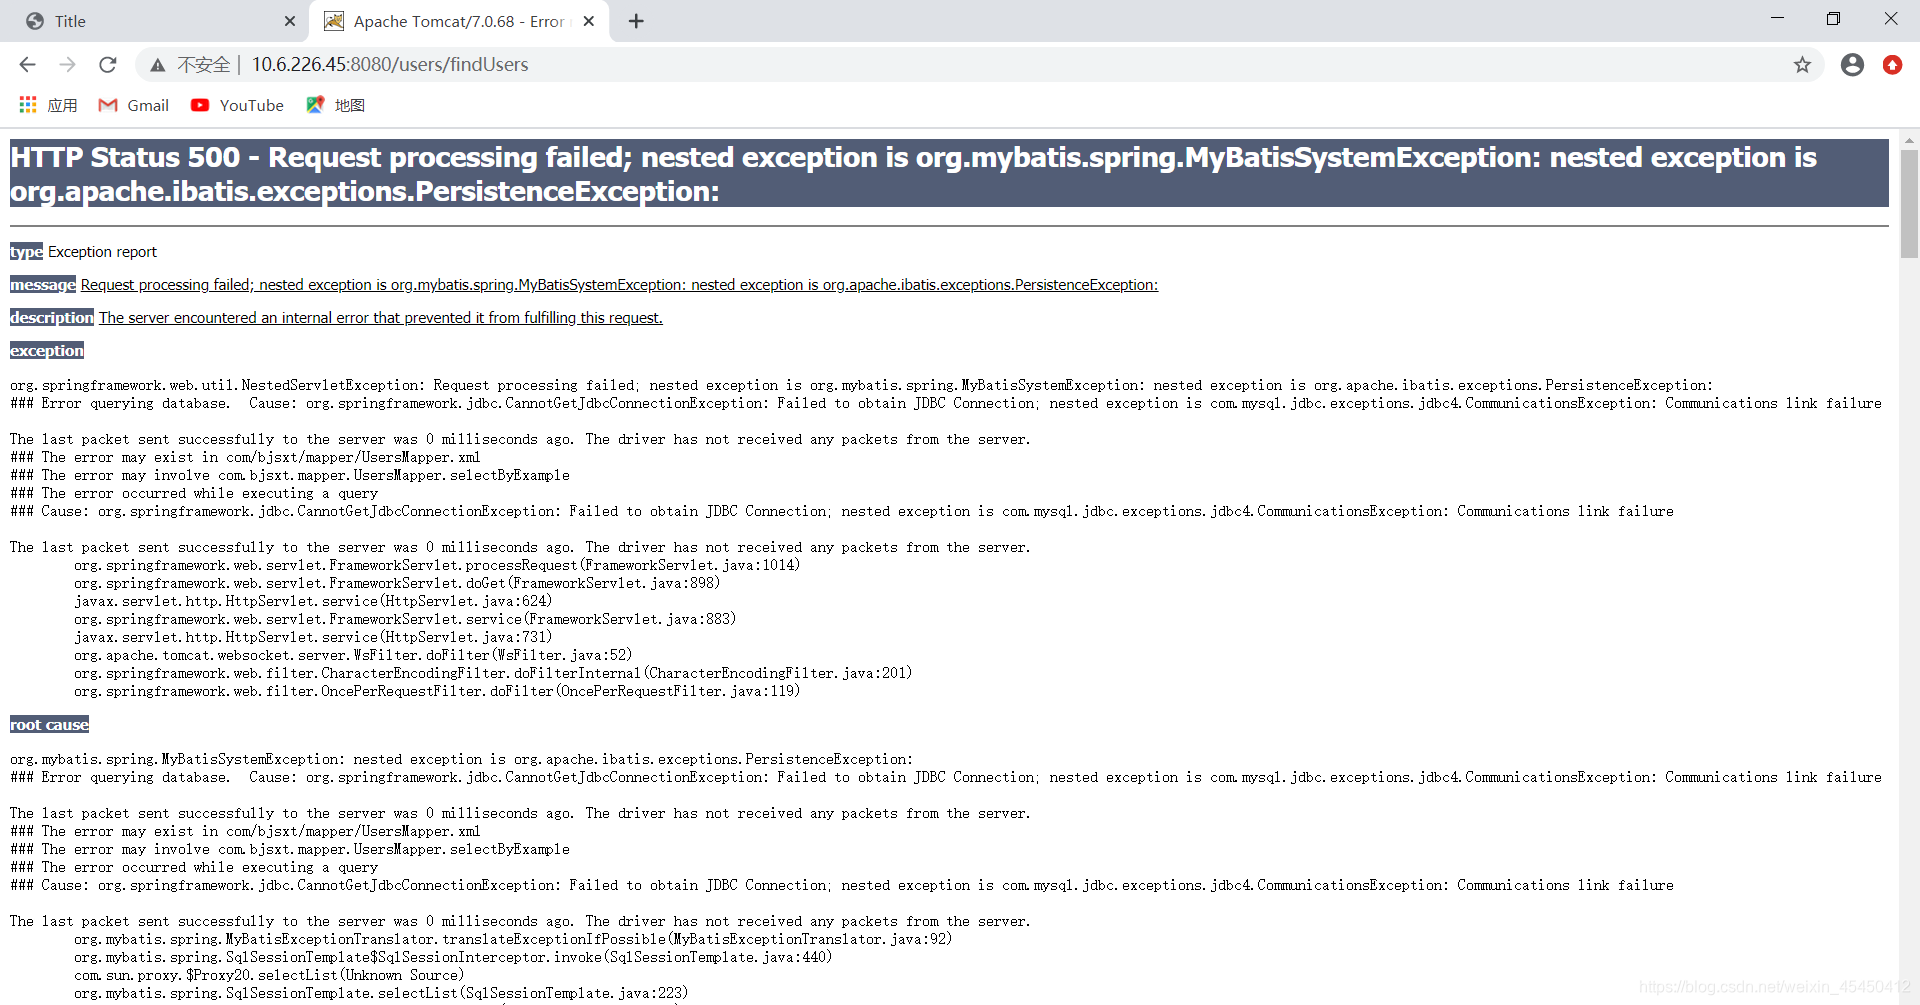Viewport: 1920px width, 1005px height.
Task: Click SqlSessionTemplate.selectList stack trace line
Action: click(x=381, y=993)
